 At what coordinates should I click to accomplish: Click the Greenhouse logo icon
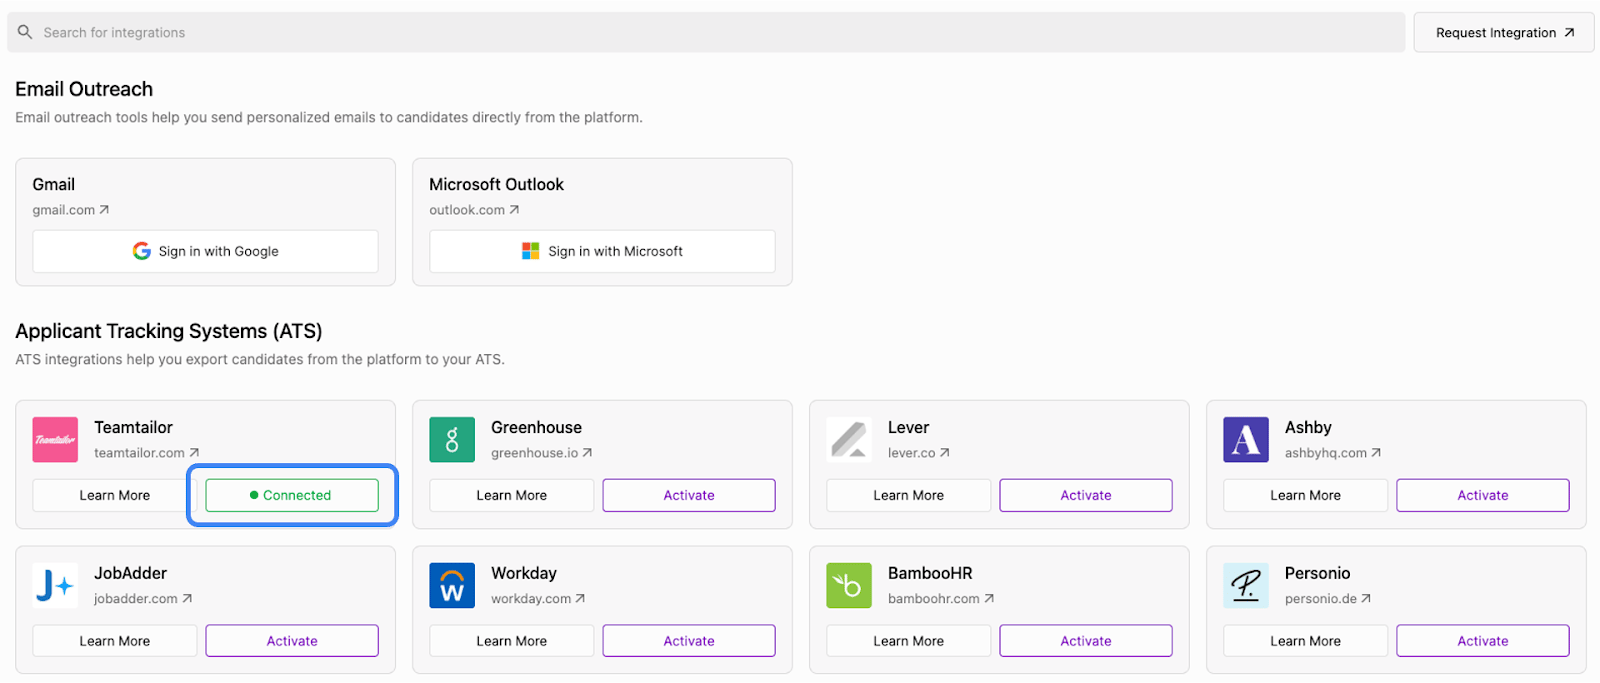(452, 440)
